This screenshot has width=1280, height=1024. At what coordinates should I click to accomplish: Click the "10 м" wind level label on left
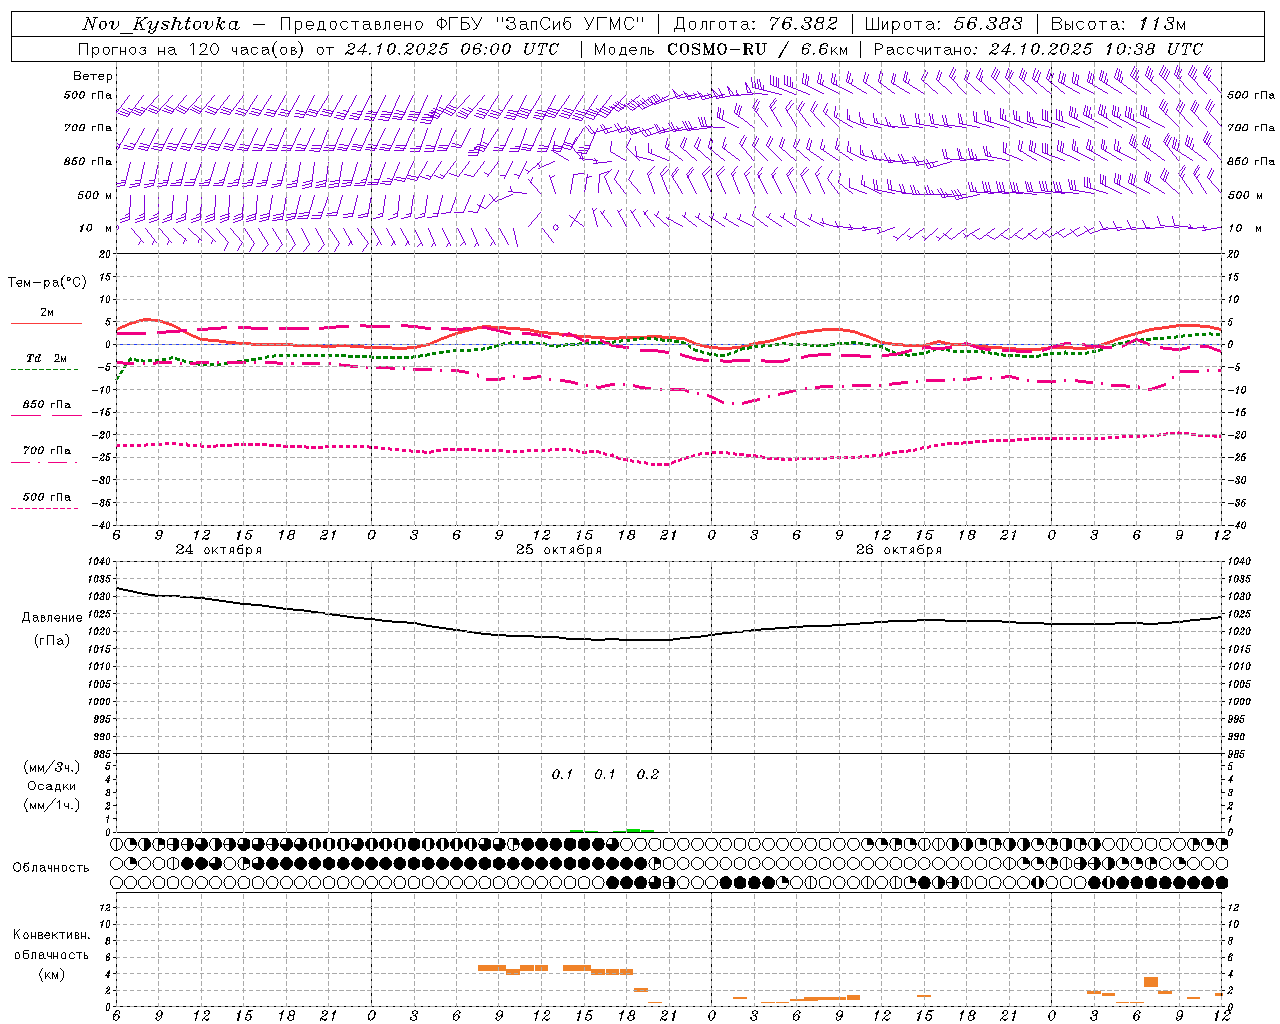(x=96, y=228)
